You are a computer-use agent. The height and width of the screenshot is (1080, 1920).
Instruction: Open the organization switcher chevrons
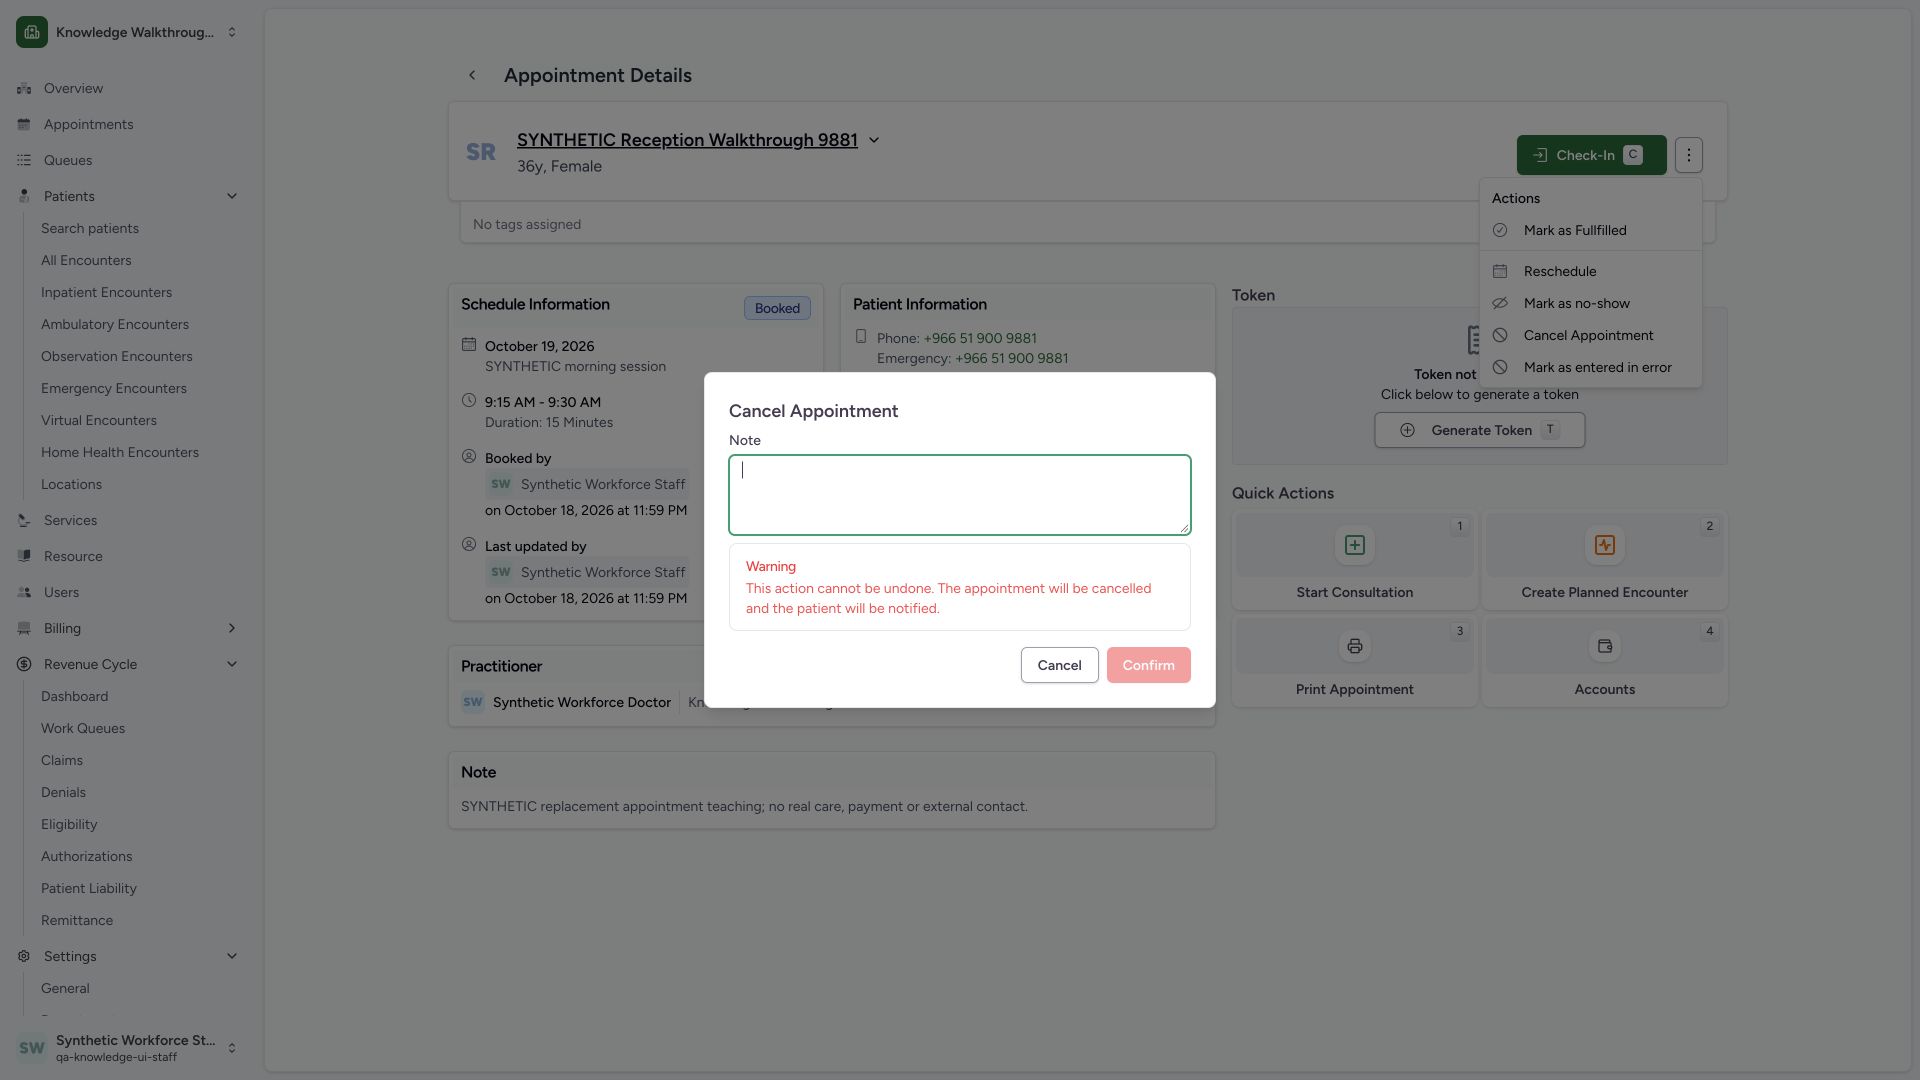tap(232, 32)
